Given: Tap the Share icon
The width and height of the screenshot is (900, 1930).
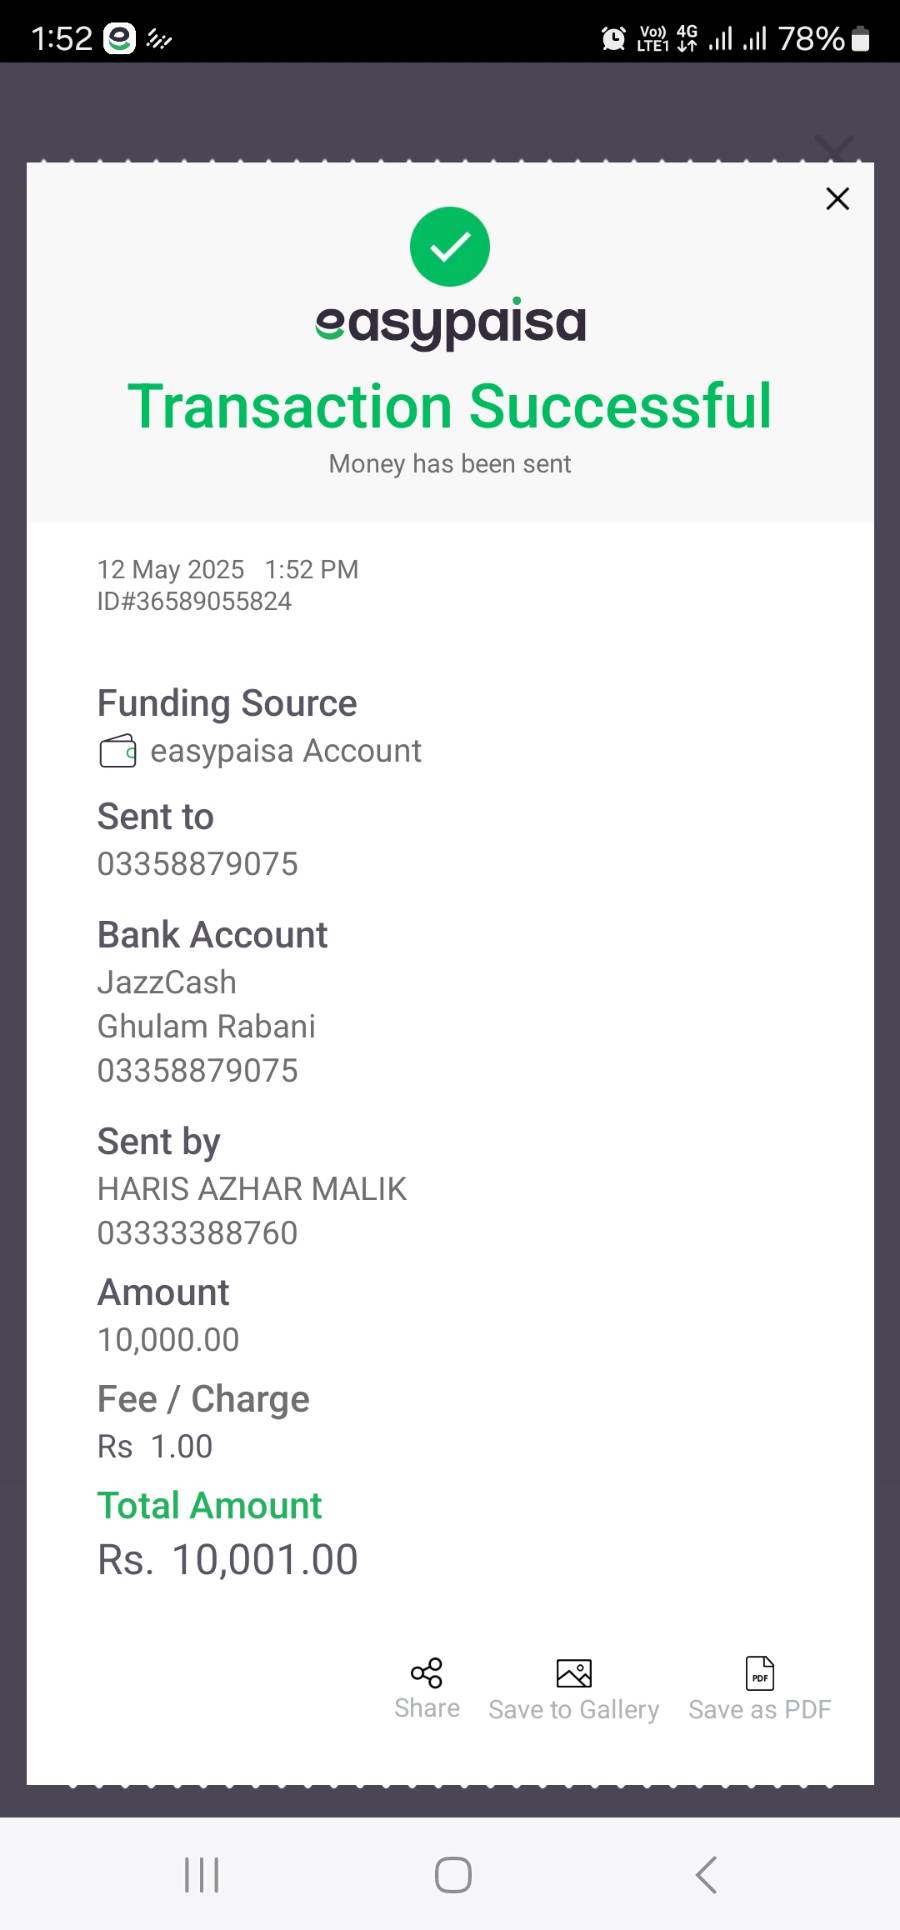Looking at the screenshot, I should [x=427, y=1673].
